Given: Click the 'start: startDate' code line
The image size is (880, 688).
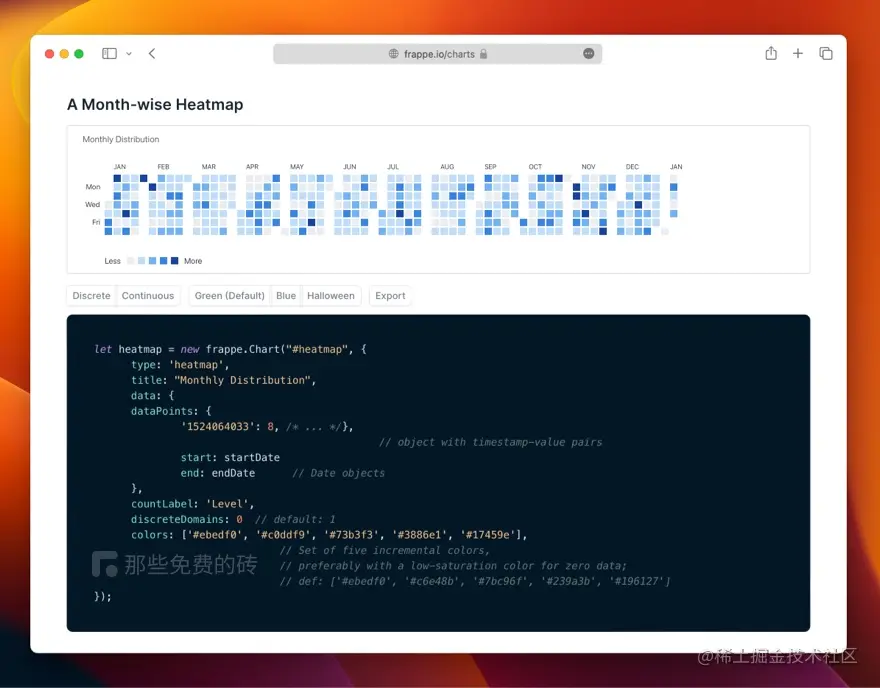Looking at the screenshot, I should tap(230, 457).
